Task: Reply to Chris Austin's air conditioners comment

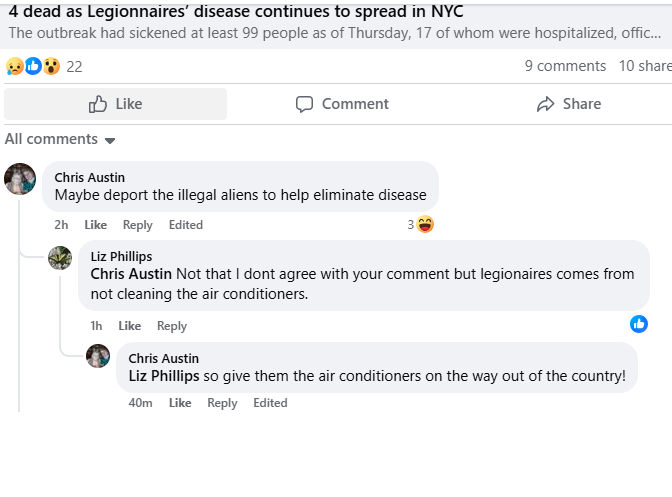Action: click(x=222, y=403)
